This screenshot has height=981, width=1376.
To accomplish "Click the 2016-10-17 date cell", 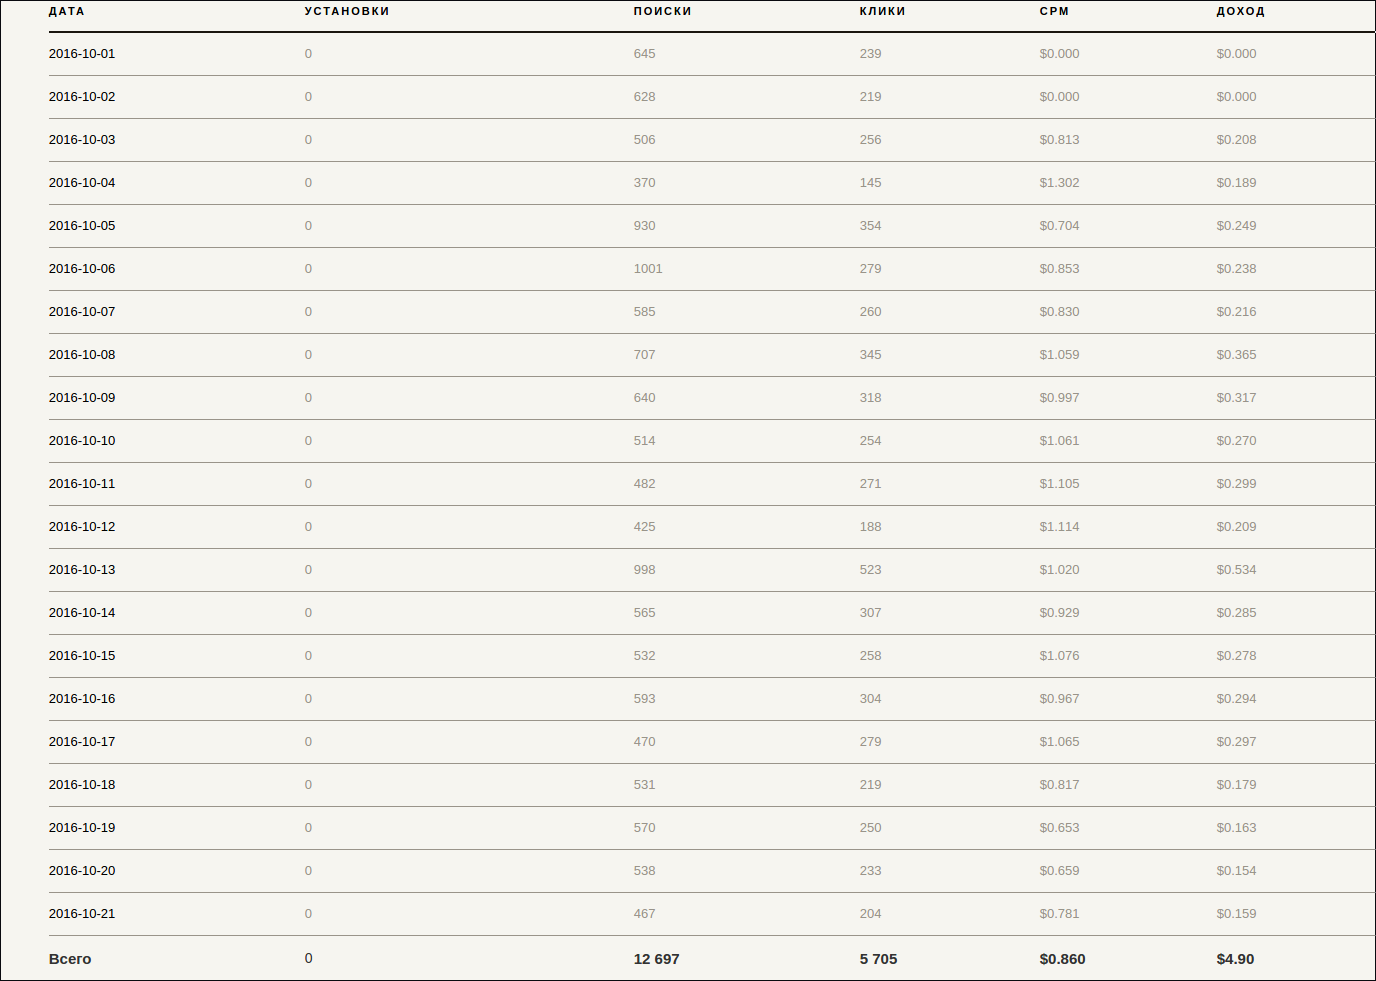I will click(82, 742).
